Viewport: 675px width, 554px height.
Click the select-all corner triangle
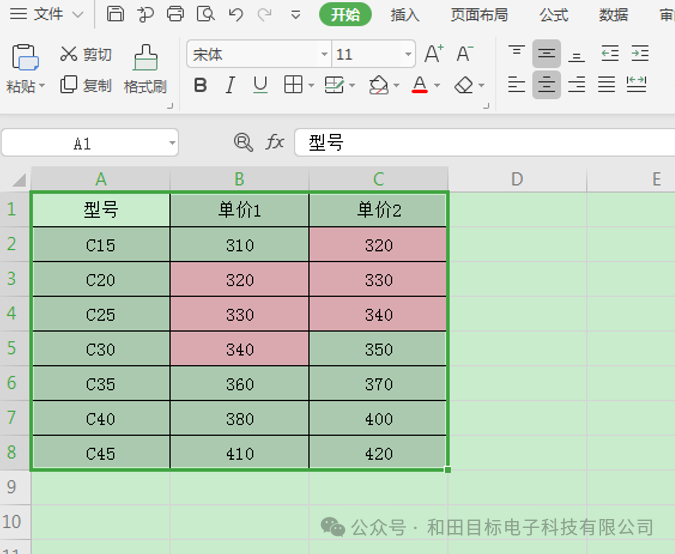click(x=19, y=180)
